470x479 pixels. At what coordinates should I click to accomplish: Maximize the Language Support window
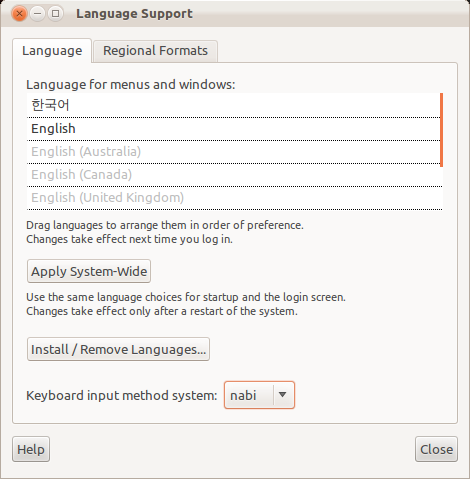point(56,14)
